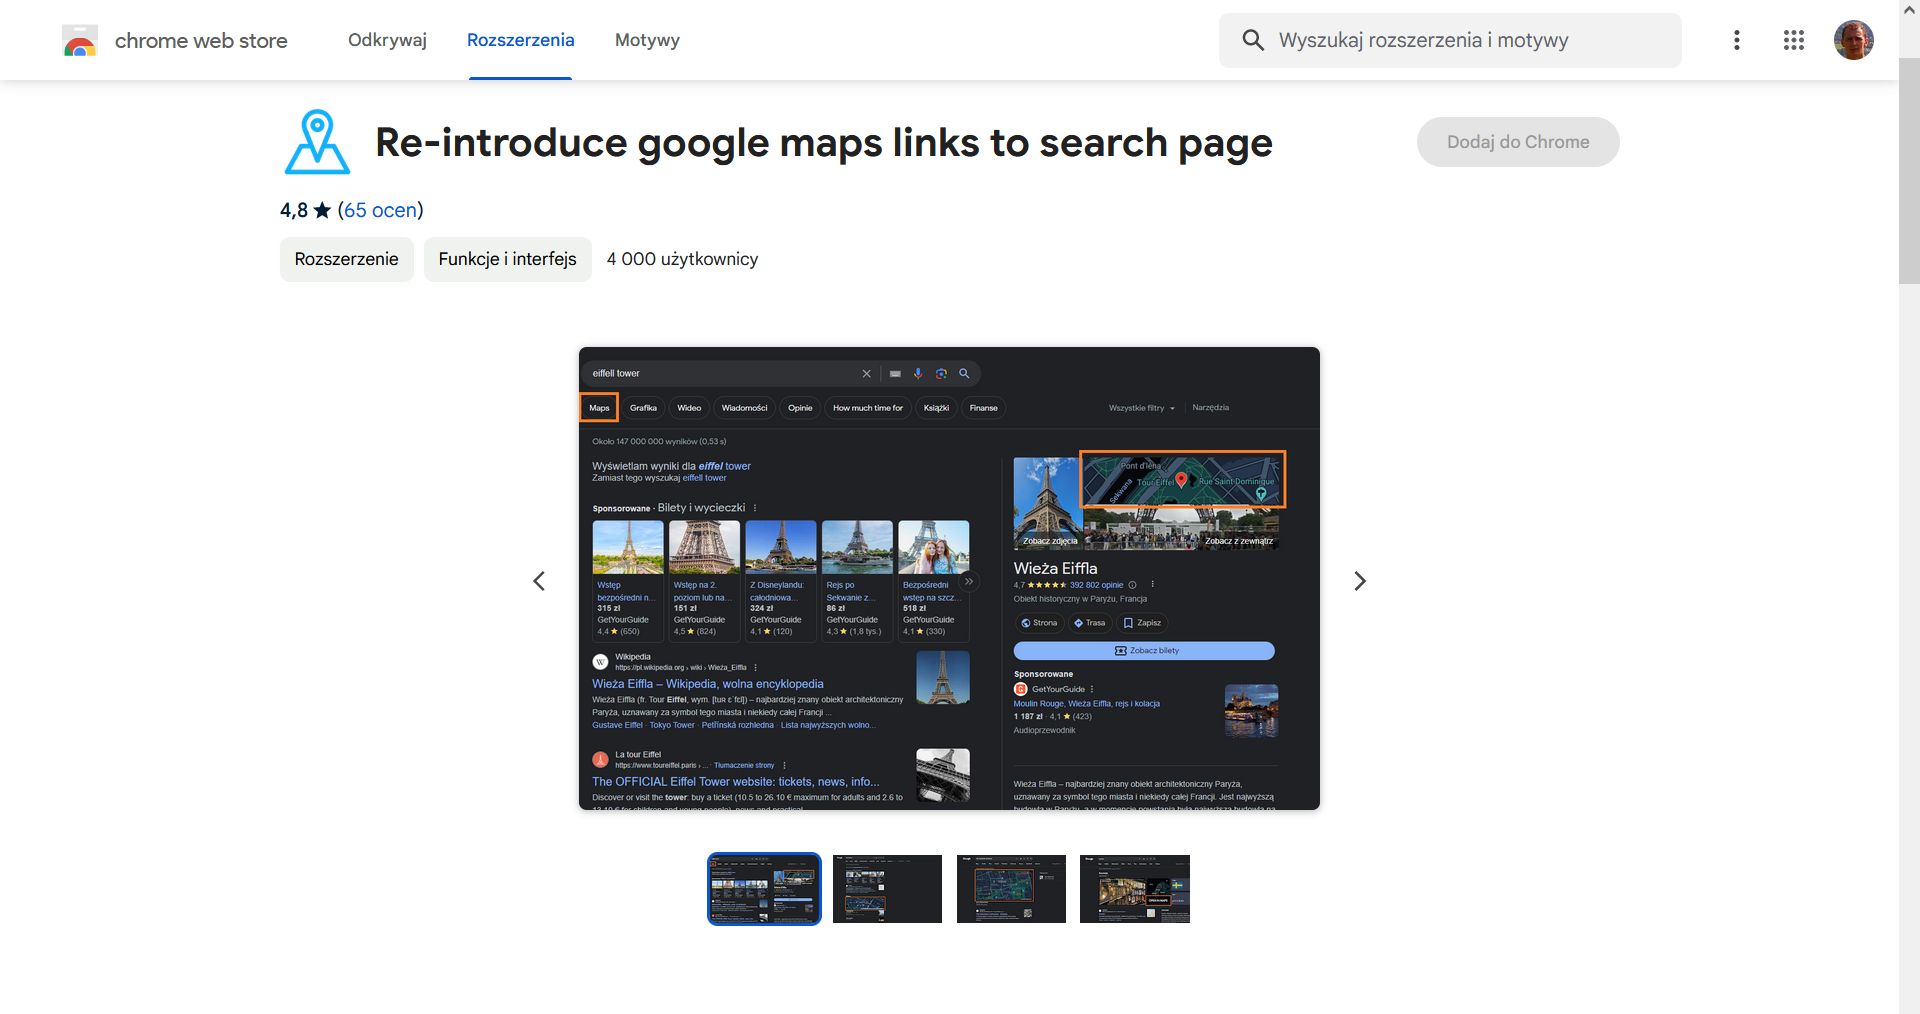
Task: Click the chrome web store title link
Action: pos(201,41)
